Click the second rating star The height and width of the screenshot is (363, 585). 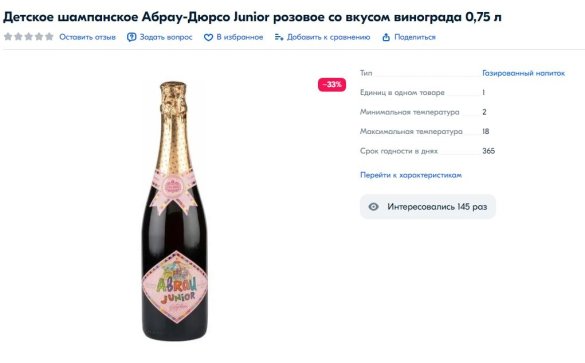[x=18, y=37]
